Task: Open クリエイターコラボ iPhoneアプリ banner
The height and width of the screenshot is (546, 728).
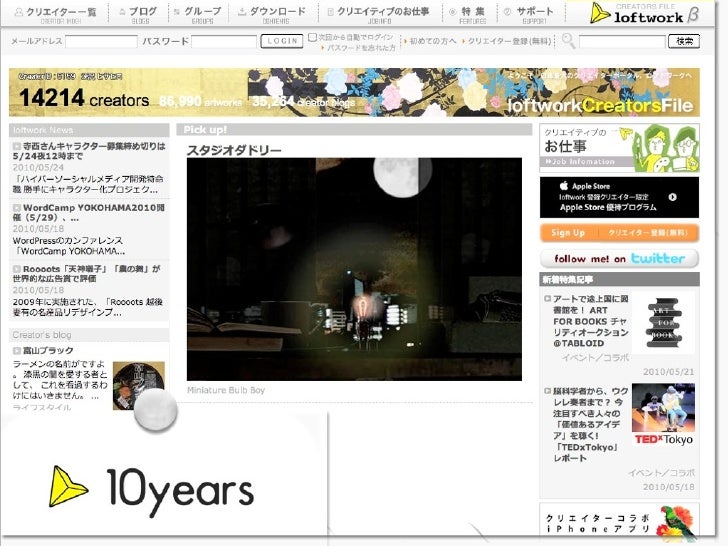Action: click(619, 523)
